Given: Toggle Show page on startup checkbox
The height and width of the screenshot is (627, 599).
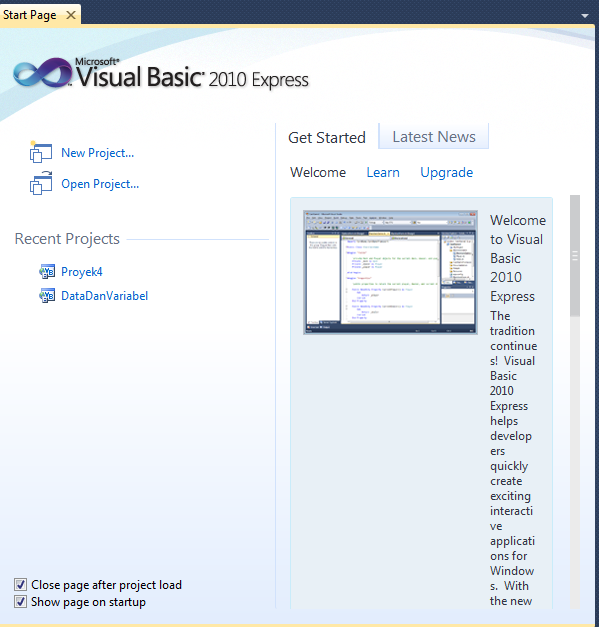Looking at the screenshot, I should pyautogui.click(x=20, y=601).
